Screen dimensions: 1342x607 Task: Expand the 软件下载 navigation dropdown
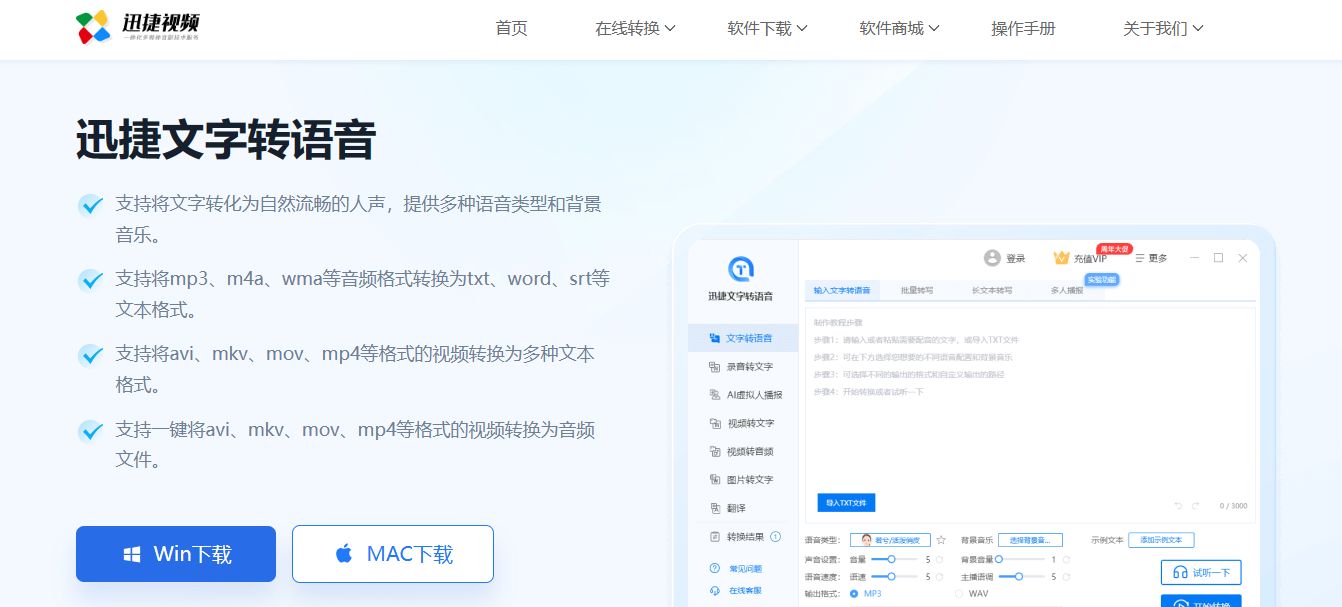coord(767,28)
